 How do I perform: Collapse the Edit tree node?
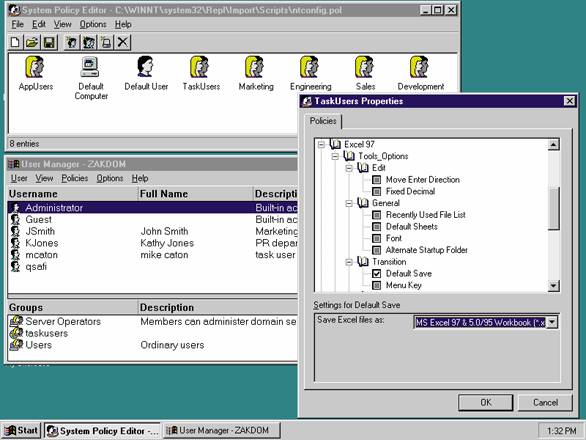(x=349, y=168)
